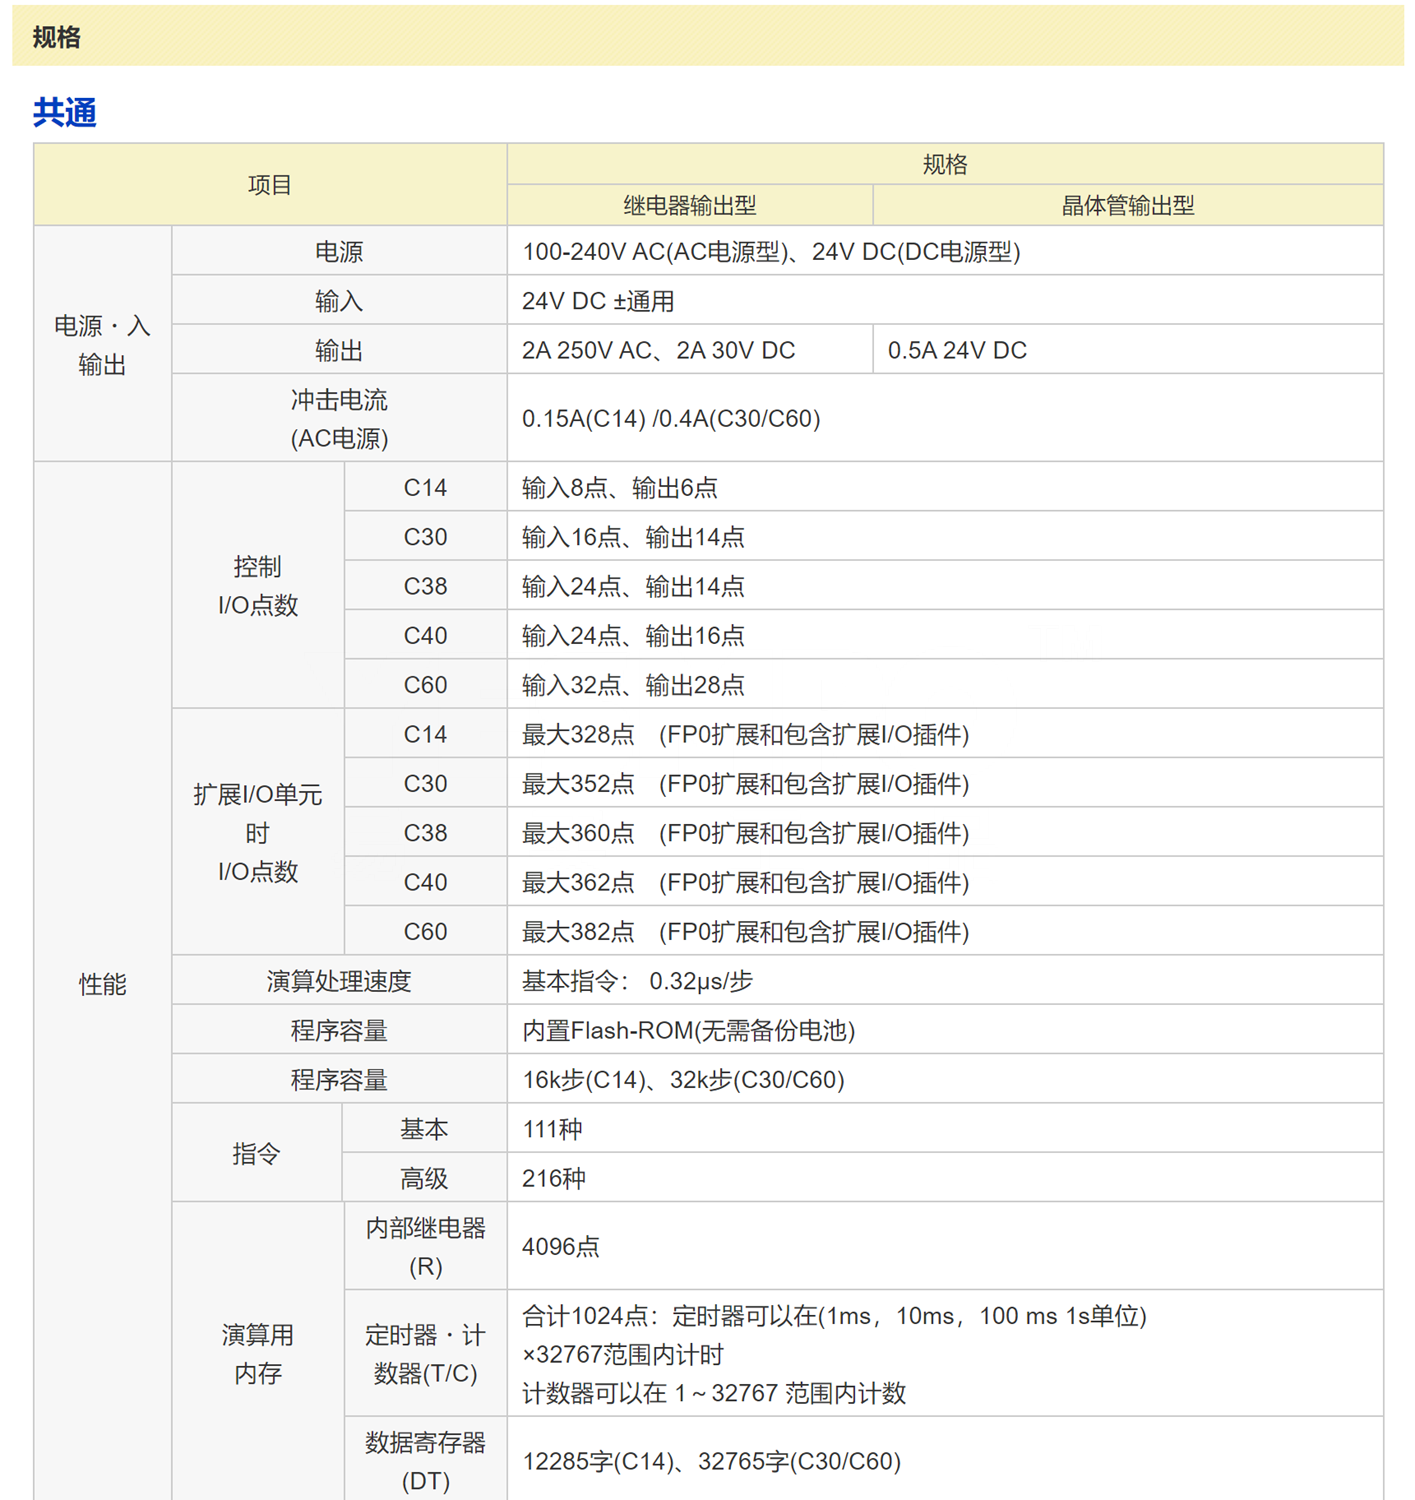Click C30 beside 输入16点、输出14点
The image size is (1415, 1500).
(x=425, y=537)
